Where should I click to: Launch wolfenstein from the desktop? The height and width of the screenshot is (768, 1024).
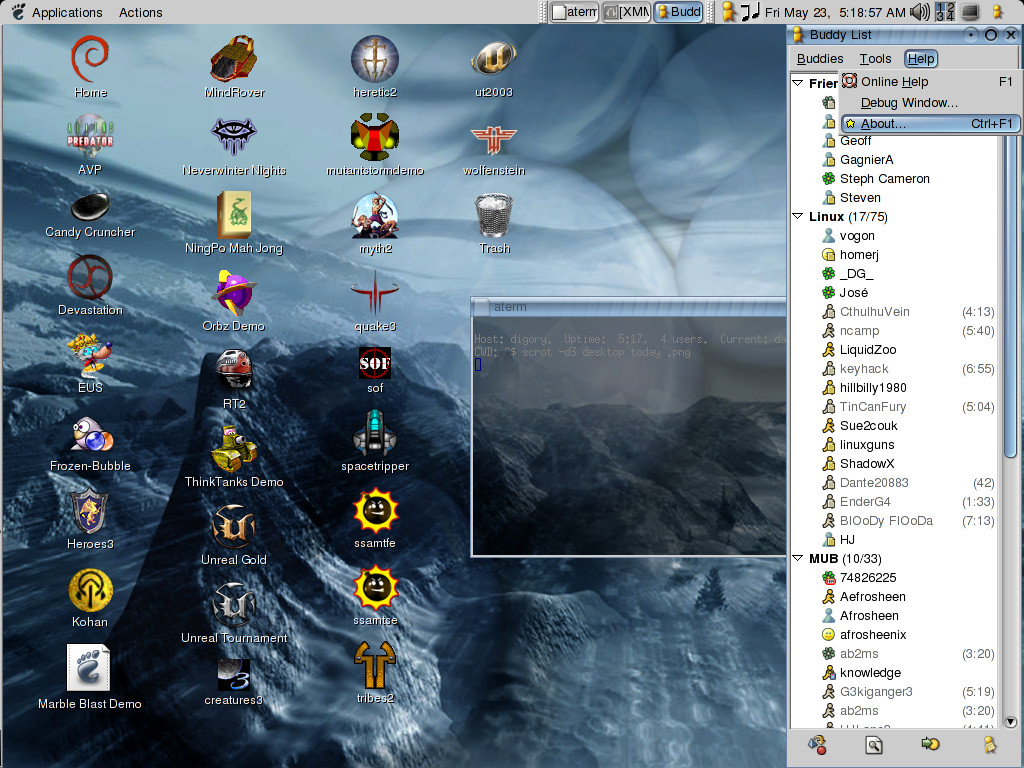pos(494,142)
